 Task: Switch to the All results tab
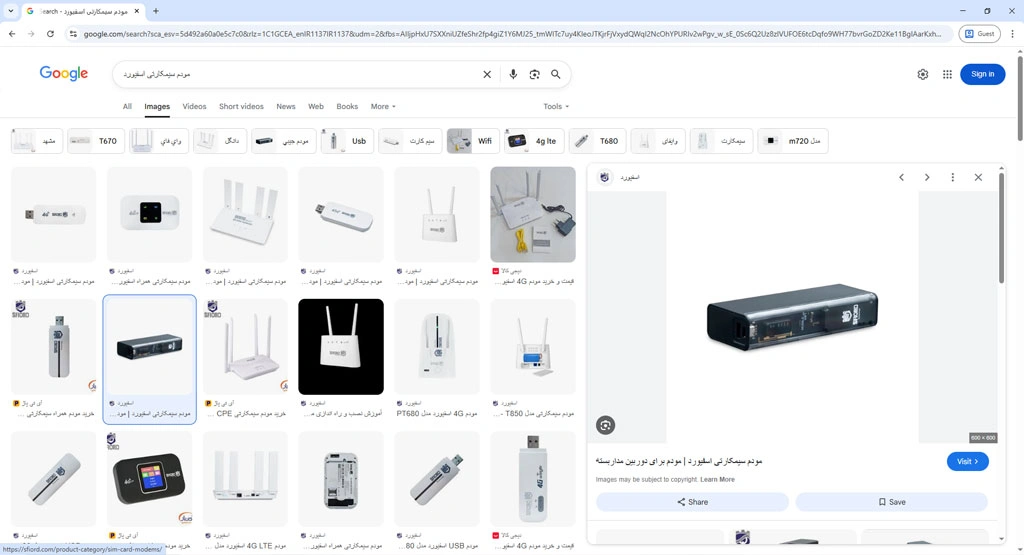pos(127,106)
